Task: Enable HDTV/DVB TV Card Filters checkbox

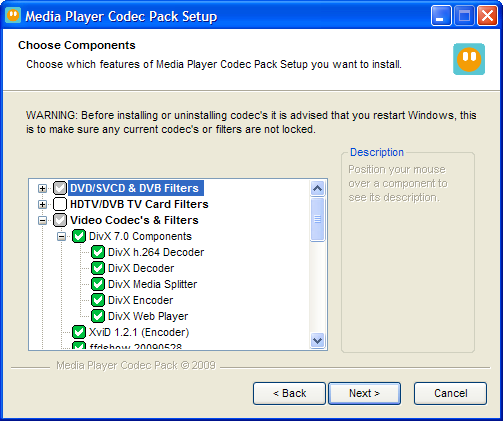Action: [x=60, y=204]
